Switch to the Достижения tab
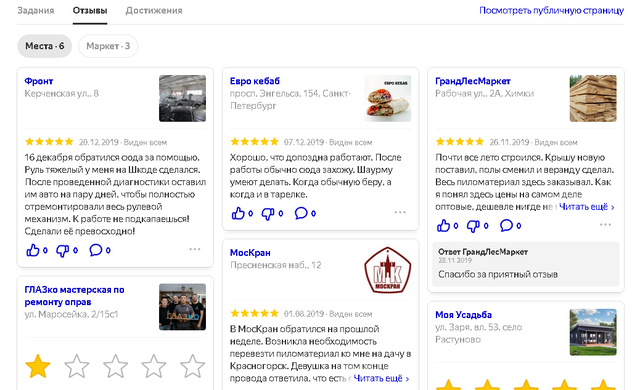The image size is (640, 390). pyautogui.click(x=154, y=11)
